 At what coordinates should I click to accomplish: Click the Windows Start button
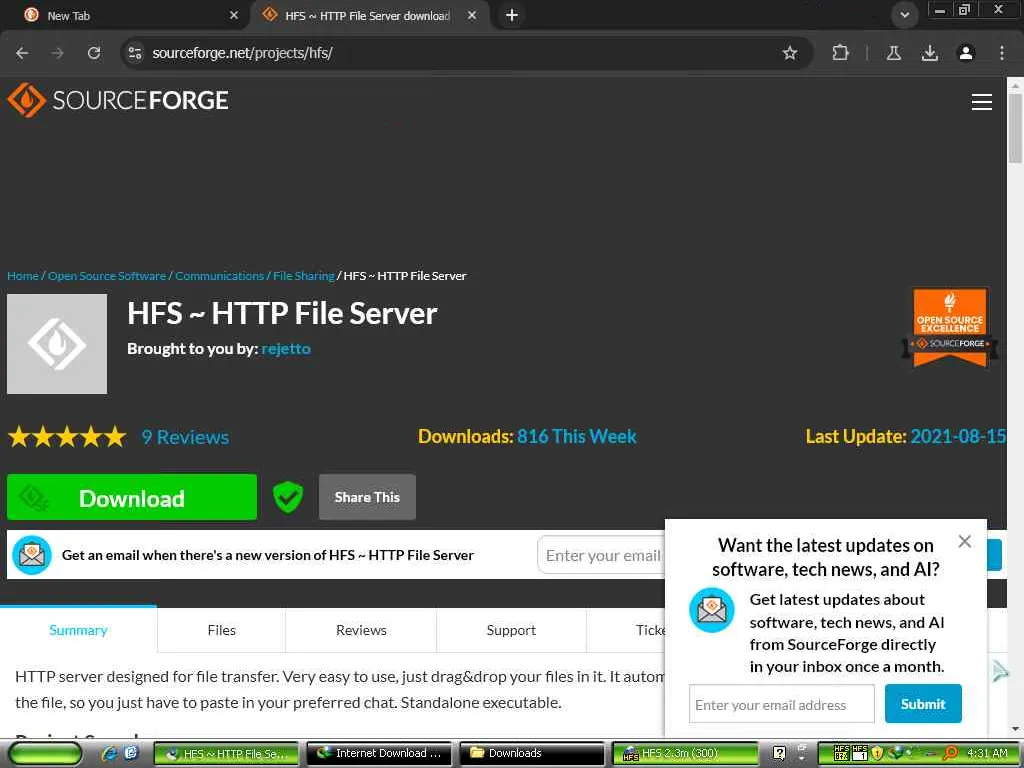pyautogui.click(x=46, y=754)
